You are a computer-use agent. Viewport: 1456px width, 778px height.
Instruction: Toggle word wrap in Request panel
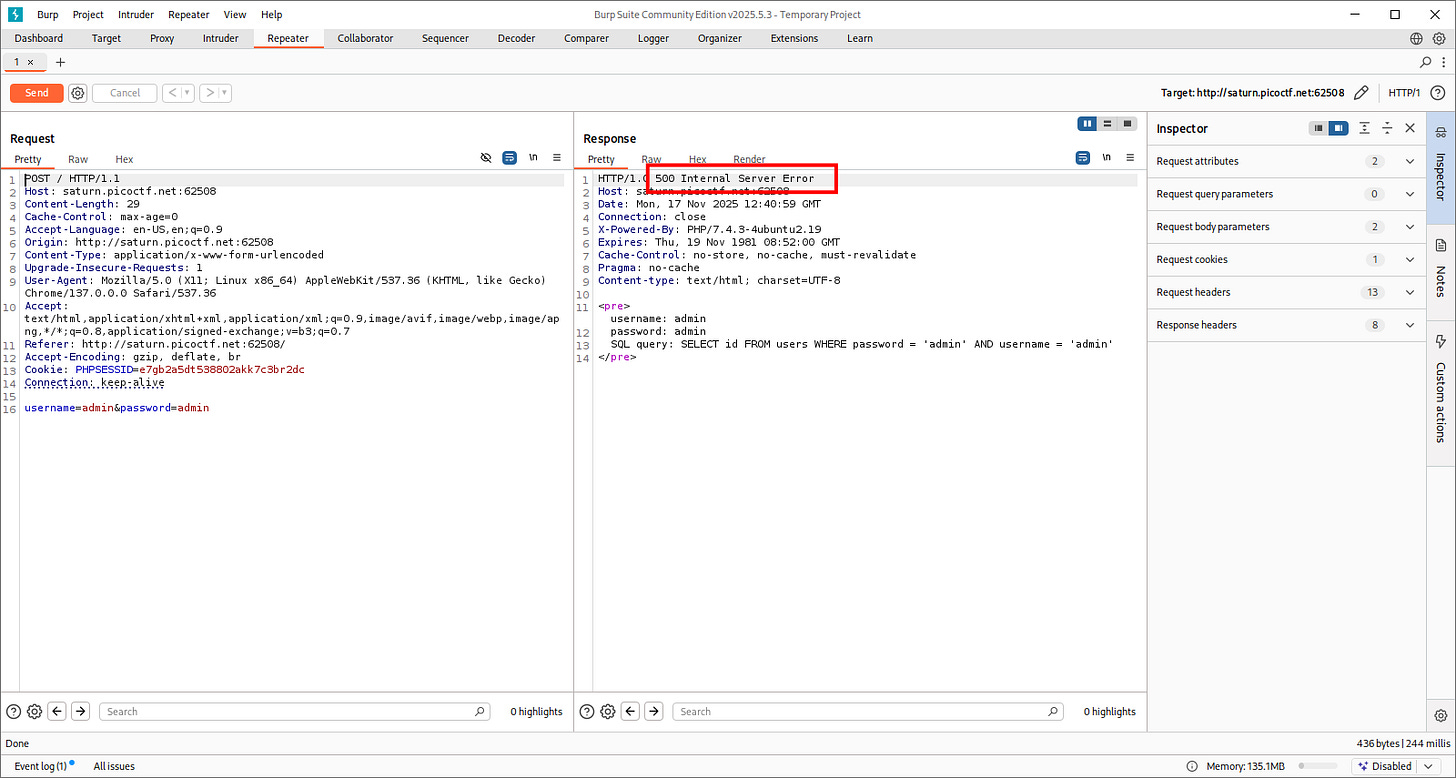click(x=509, y=158)
